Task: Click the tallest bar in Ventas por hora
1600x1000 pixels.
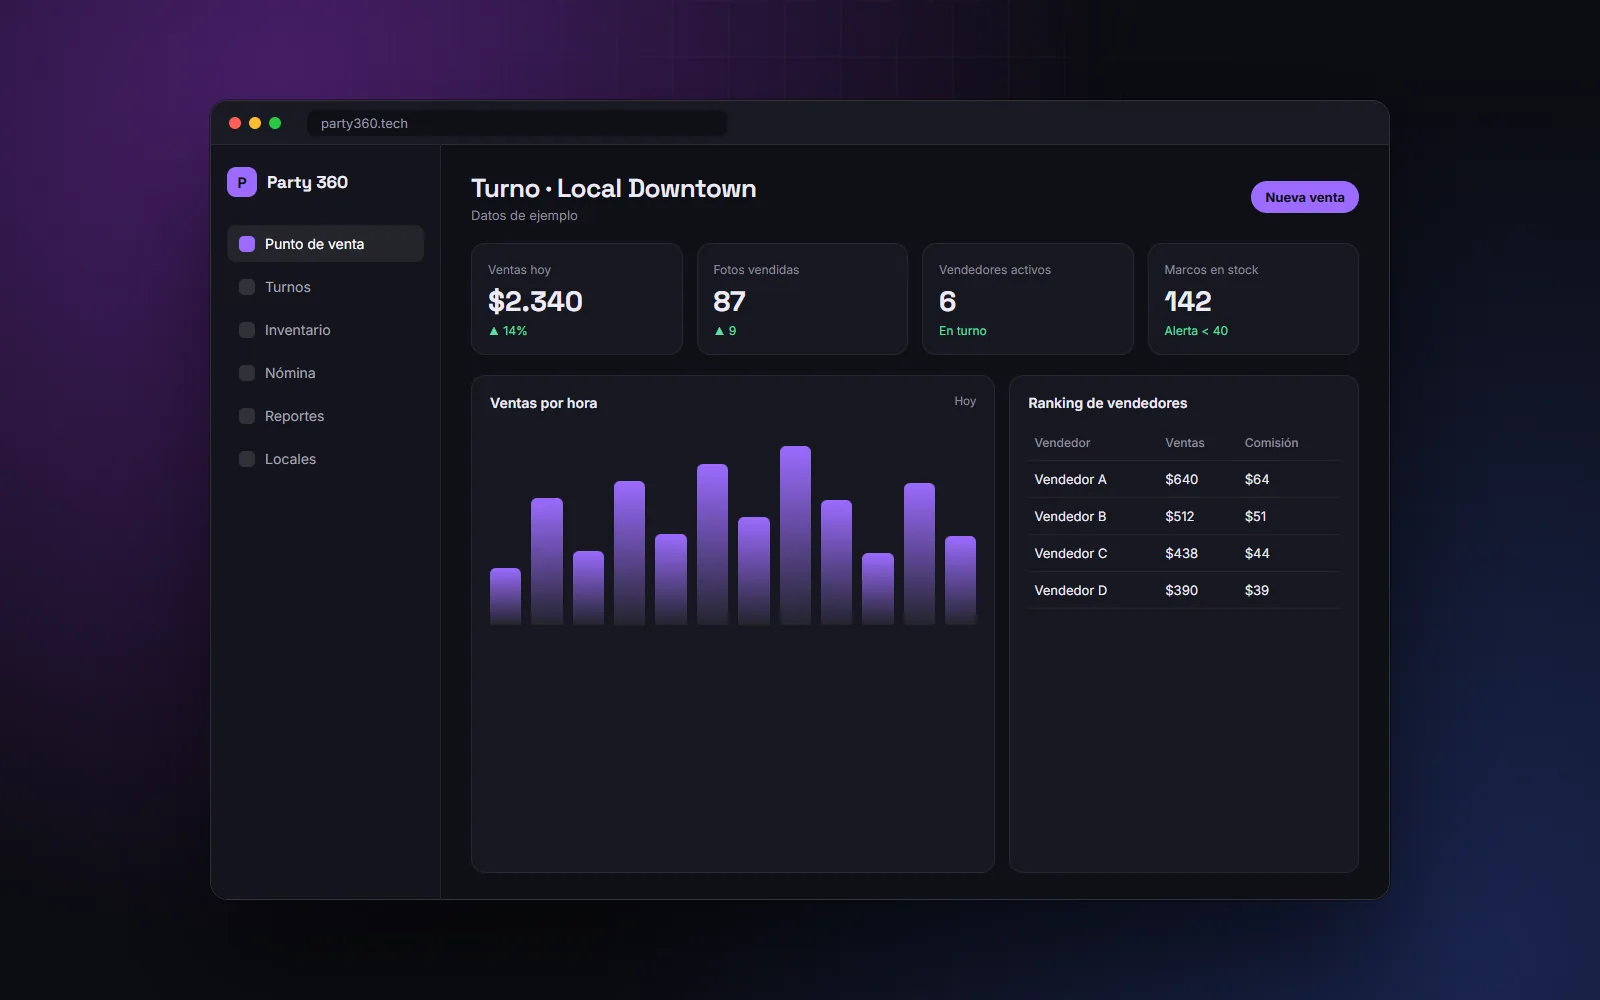Action: (795, 535)
